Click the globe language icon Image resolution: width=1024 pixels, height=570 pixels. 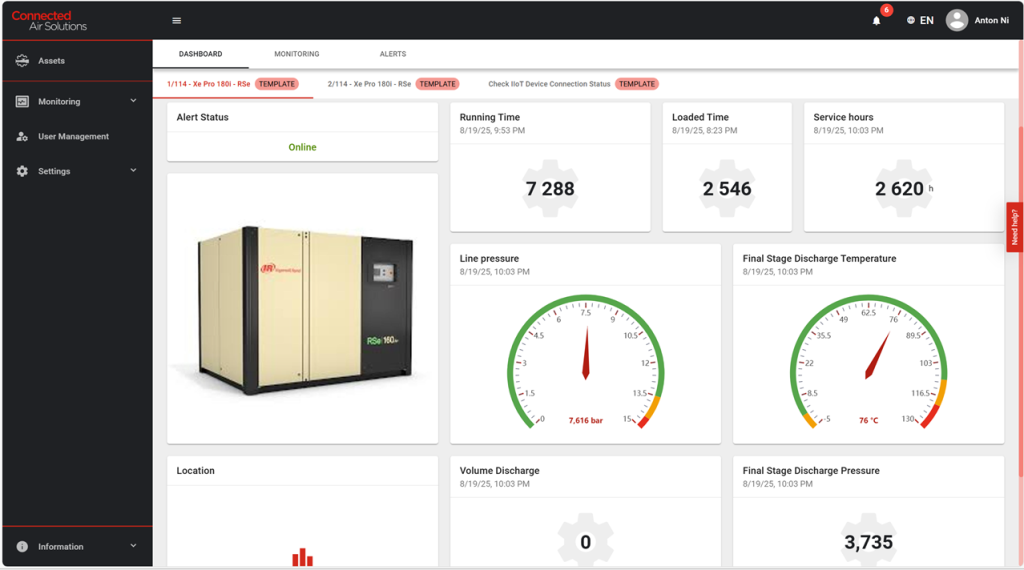click(x=910, y=20)
